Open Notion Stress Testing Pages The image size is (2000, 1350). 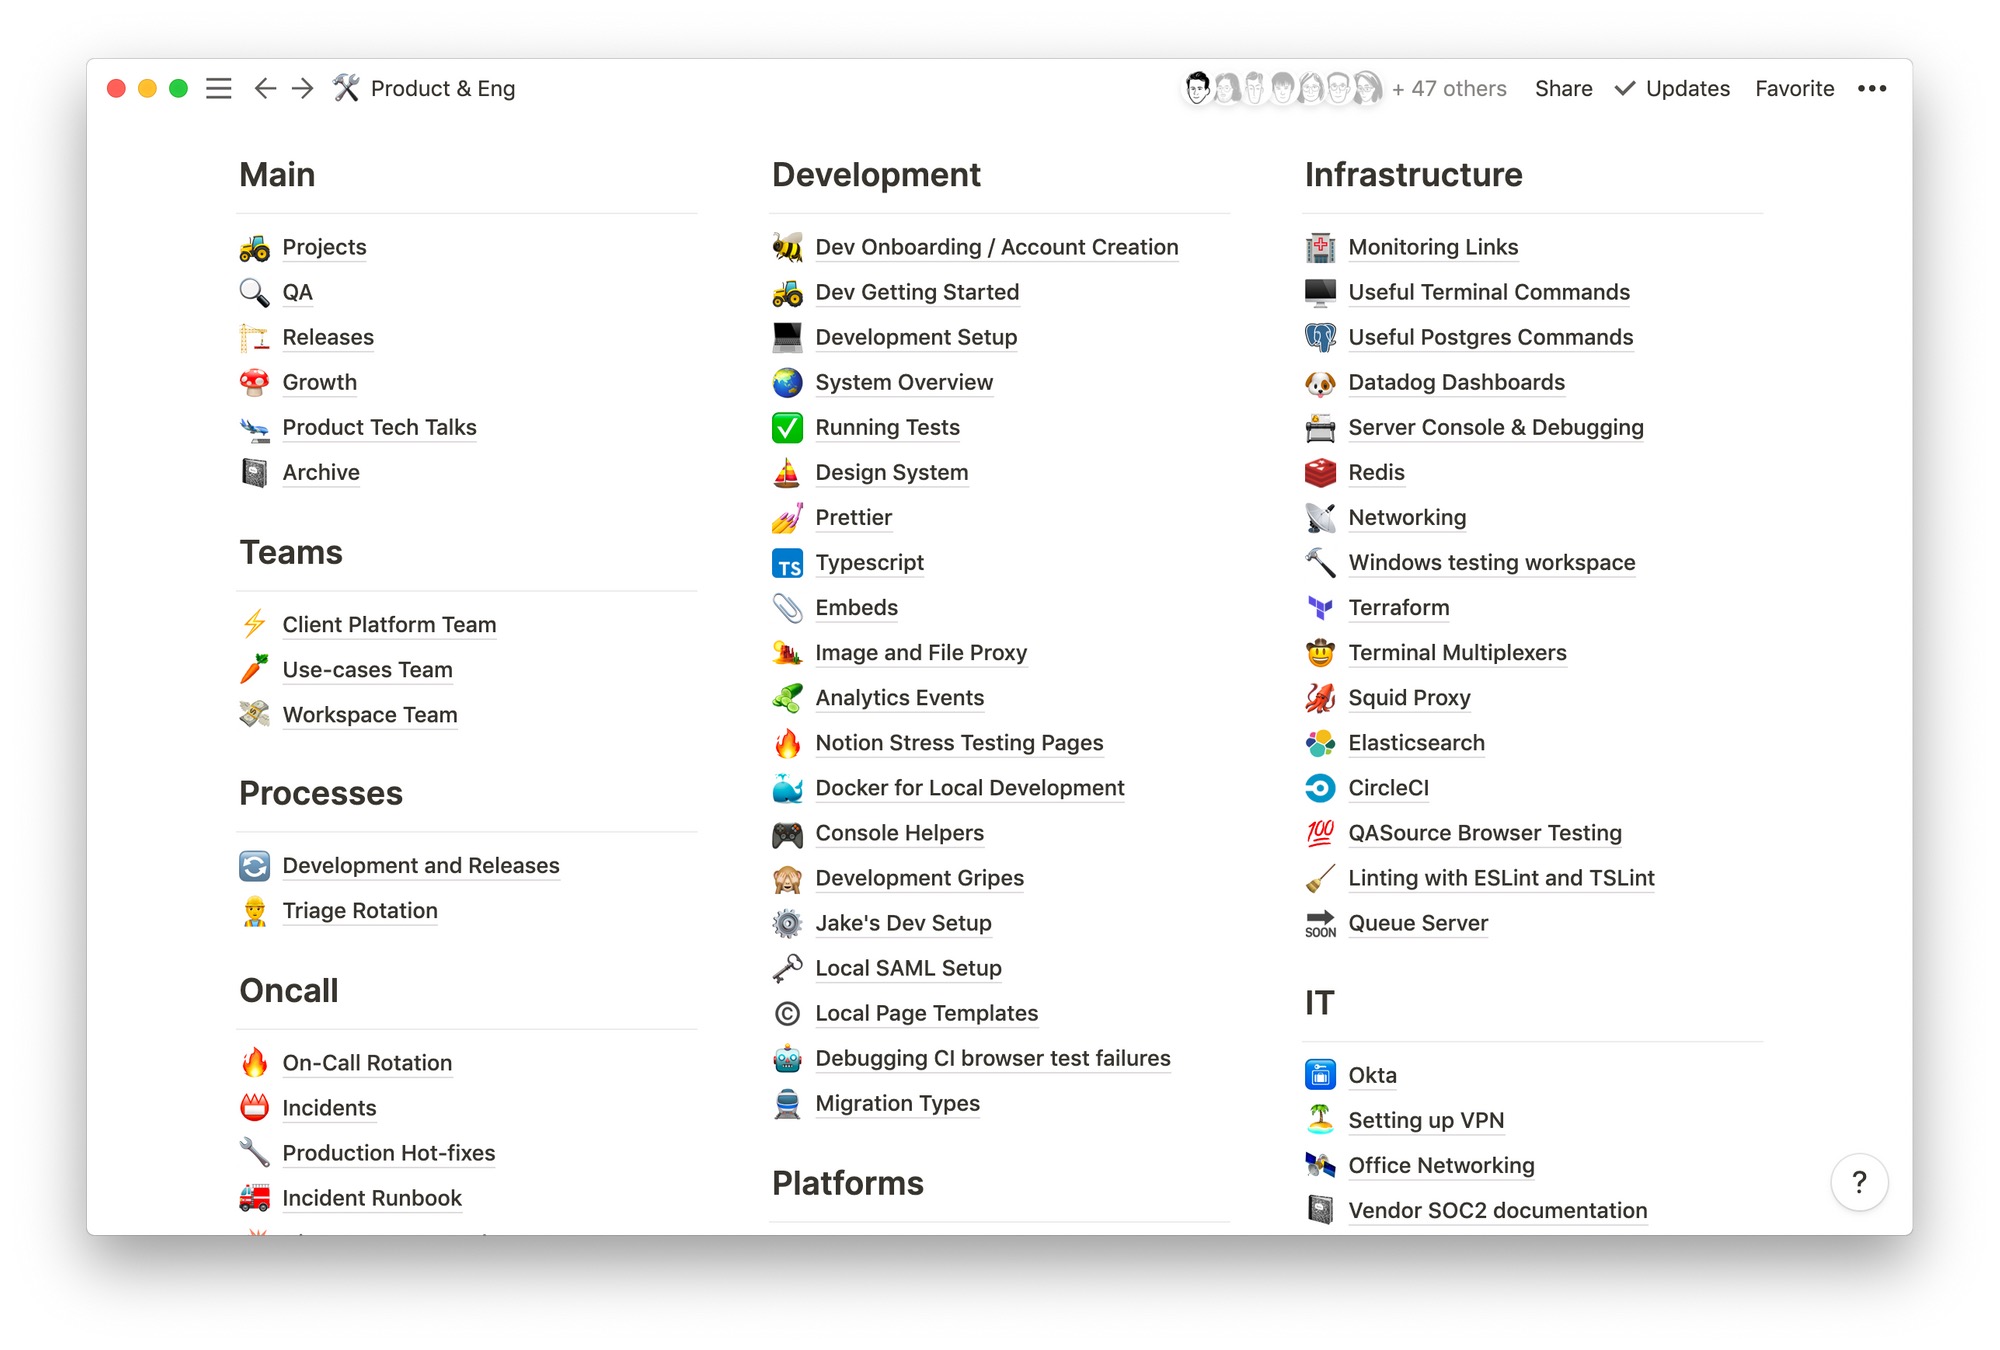point(959,743)
